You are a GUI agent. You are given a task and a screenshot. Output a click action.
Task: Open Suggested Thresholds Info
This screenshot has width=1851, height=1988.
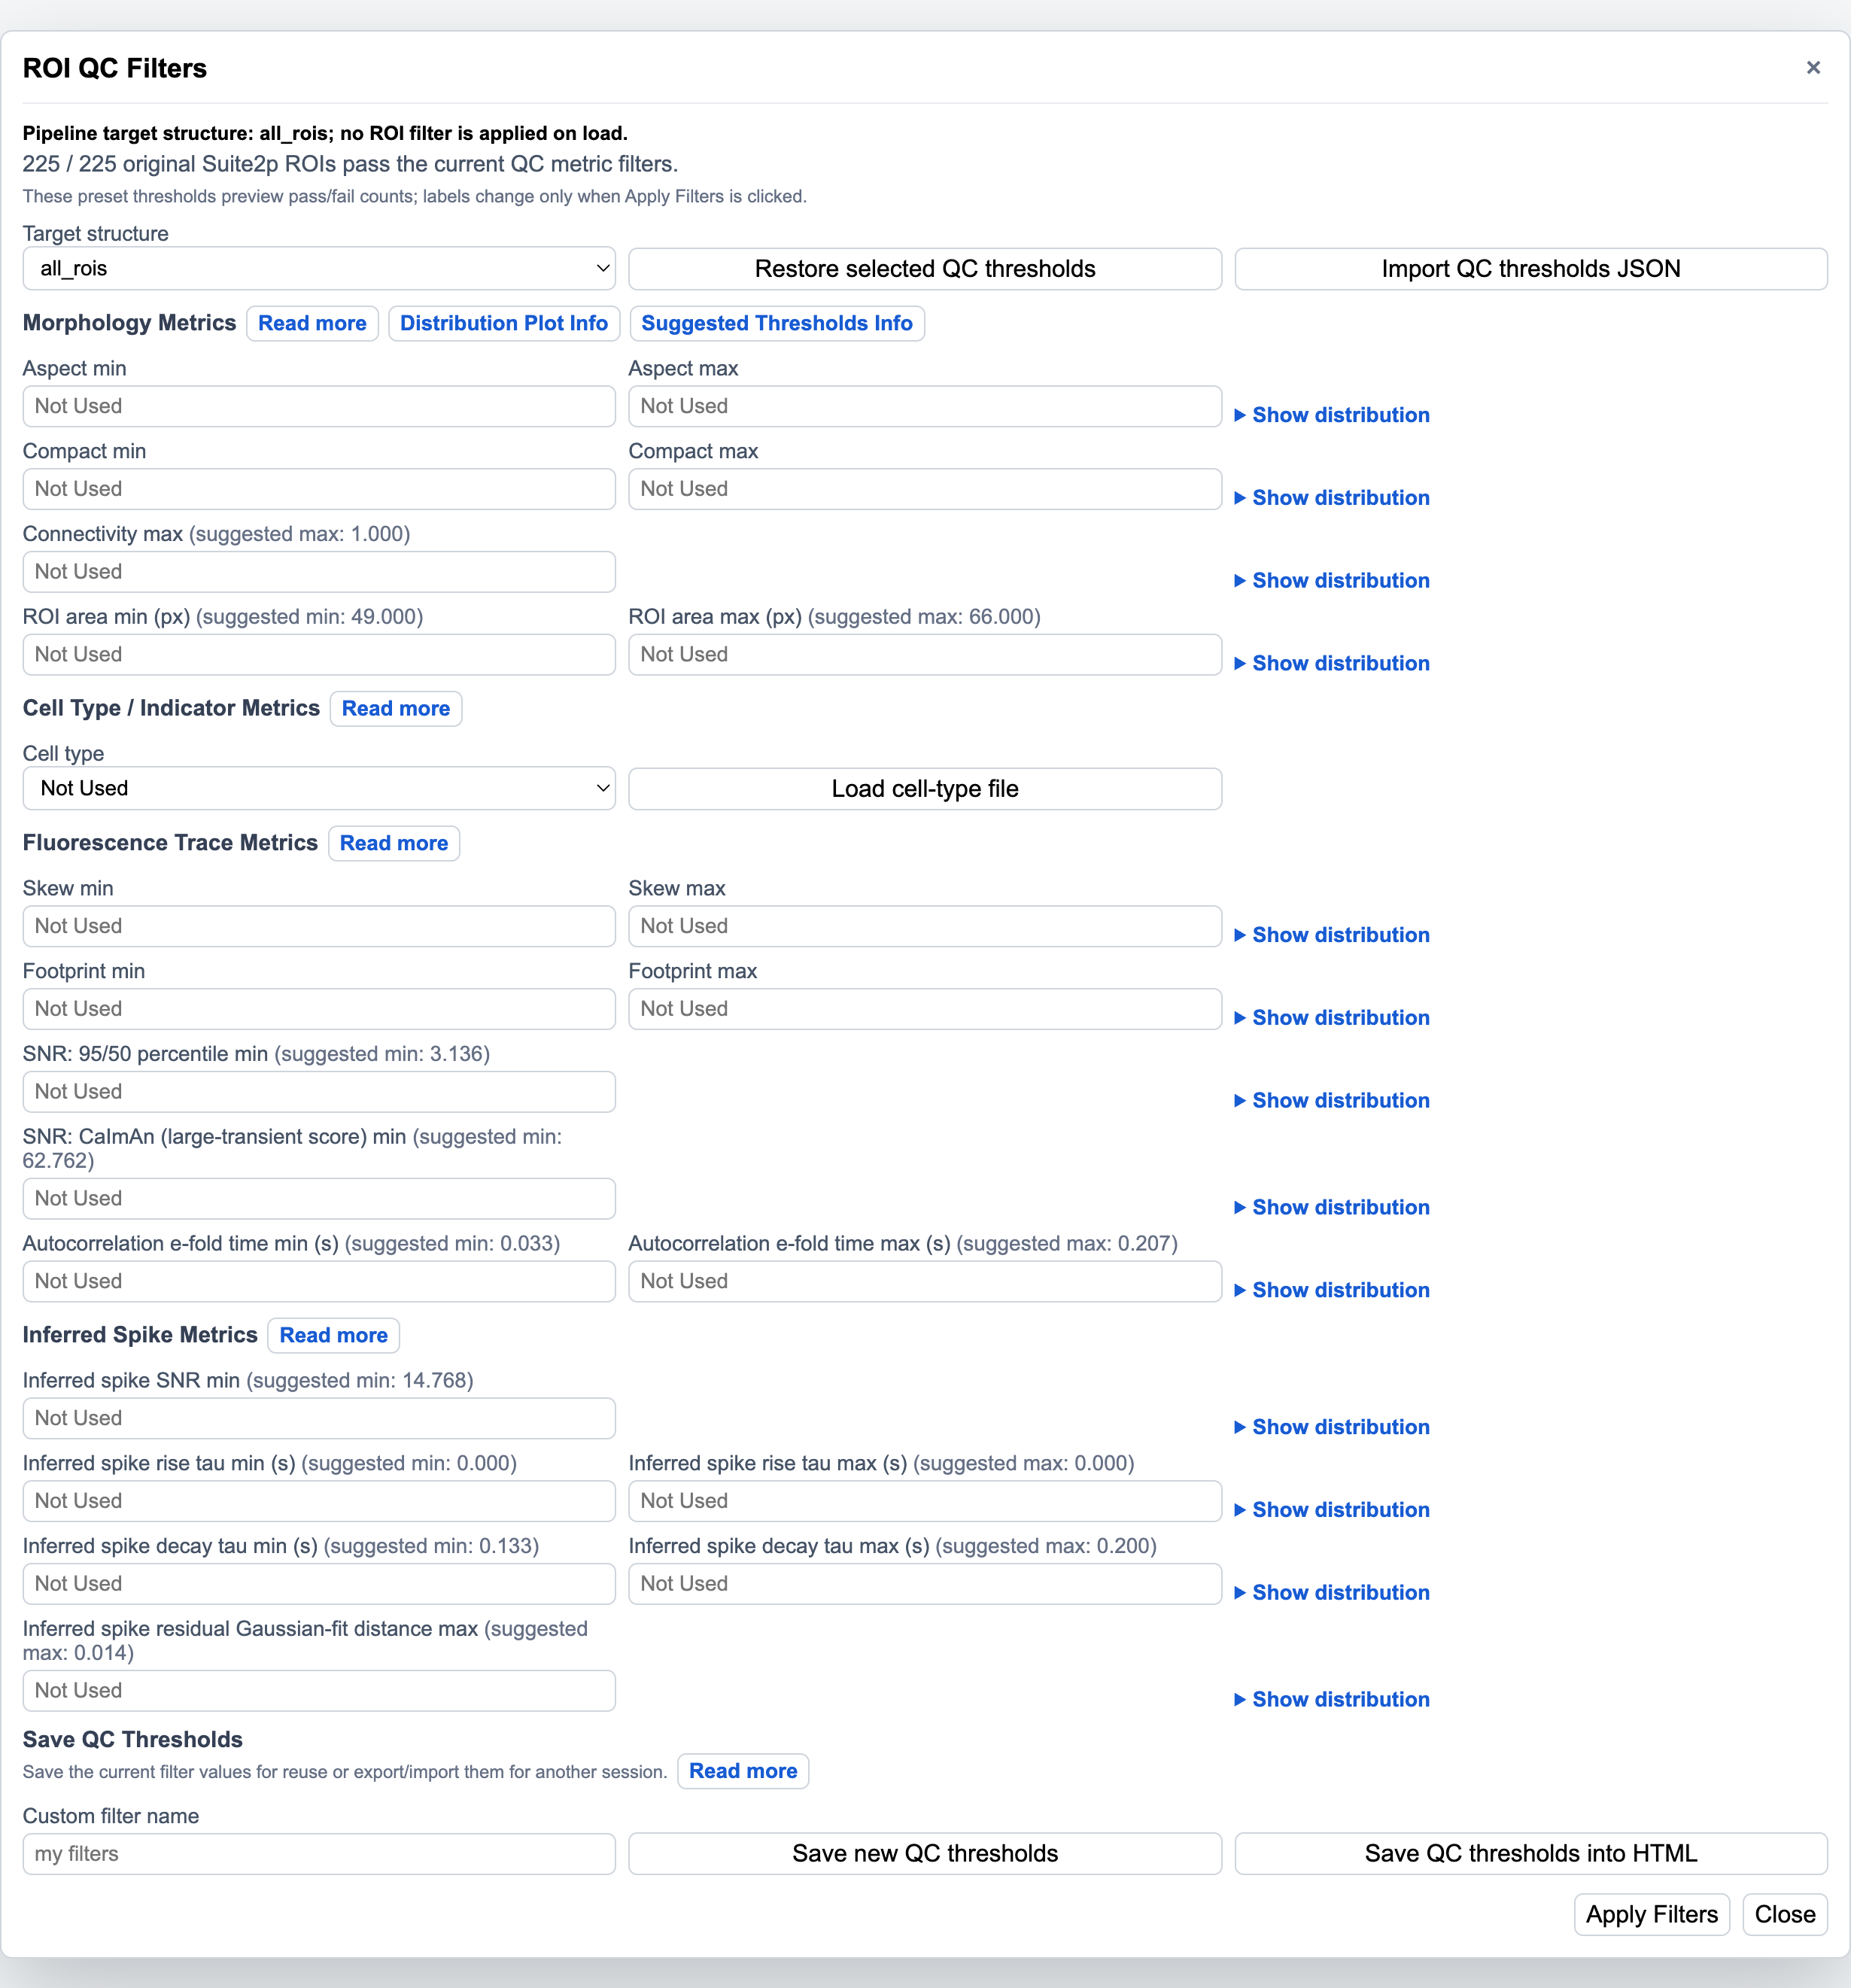pyautogui.click(x=777, y=323)
